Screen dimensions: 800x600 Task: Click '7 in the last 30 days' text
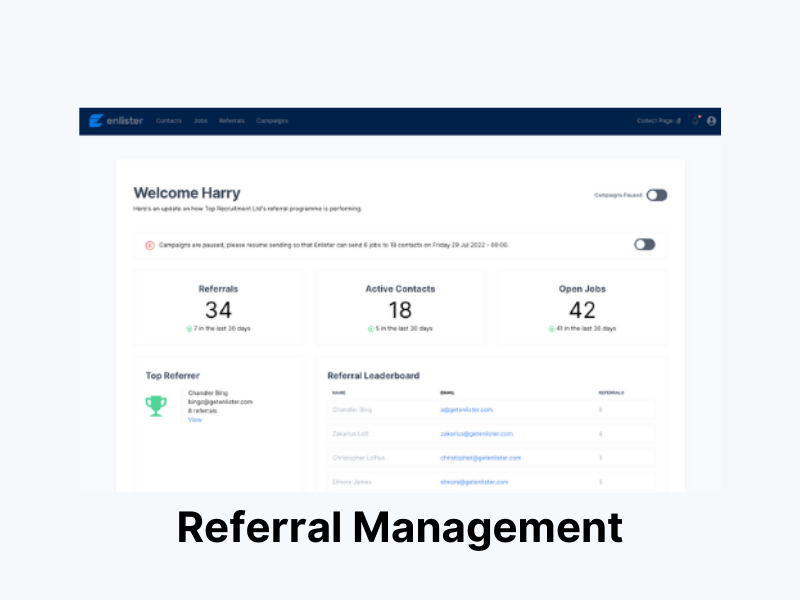click(222, 329)
